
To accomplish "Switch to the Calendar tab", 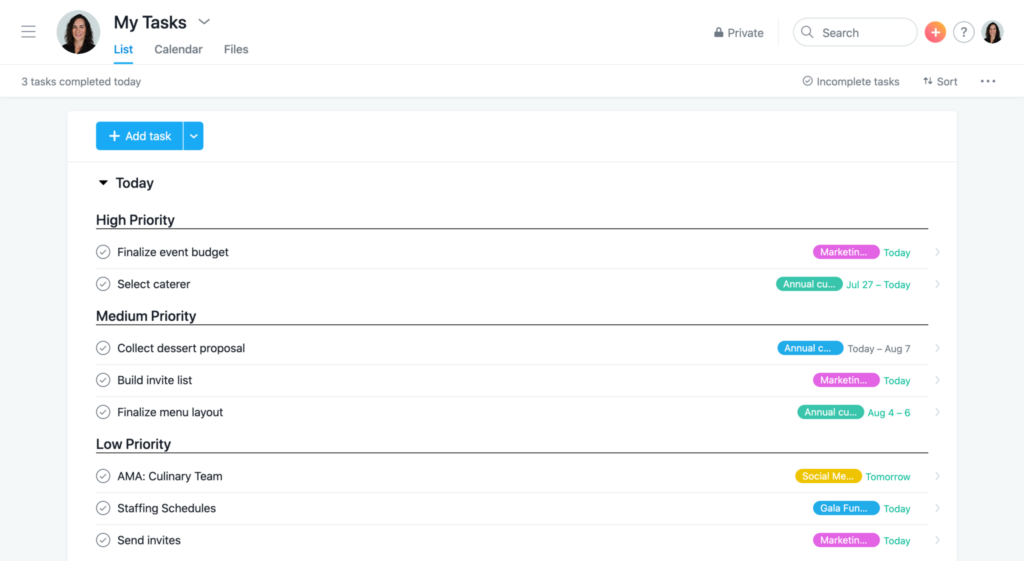I will pyautogui.click(x=178, y=49).
